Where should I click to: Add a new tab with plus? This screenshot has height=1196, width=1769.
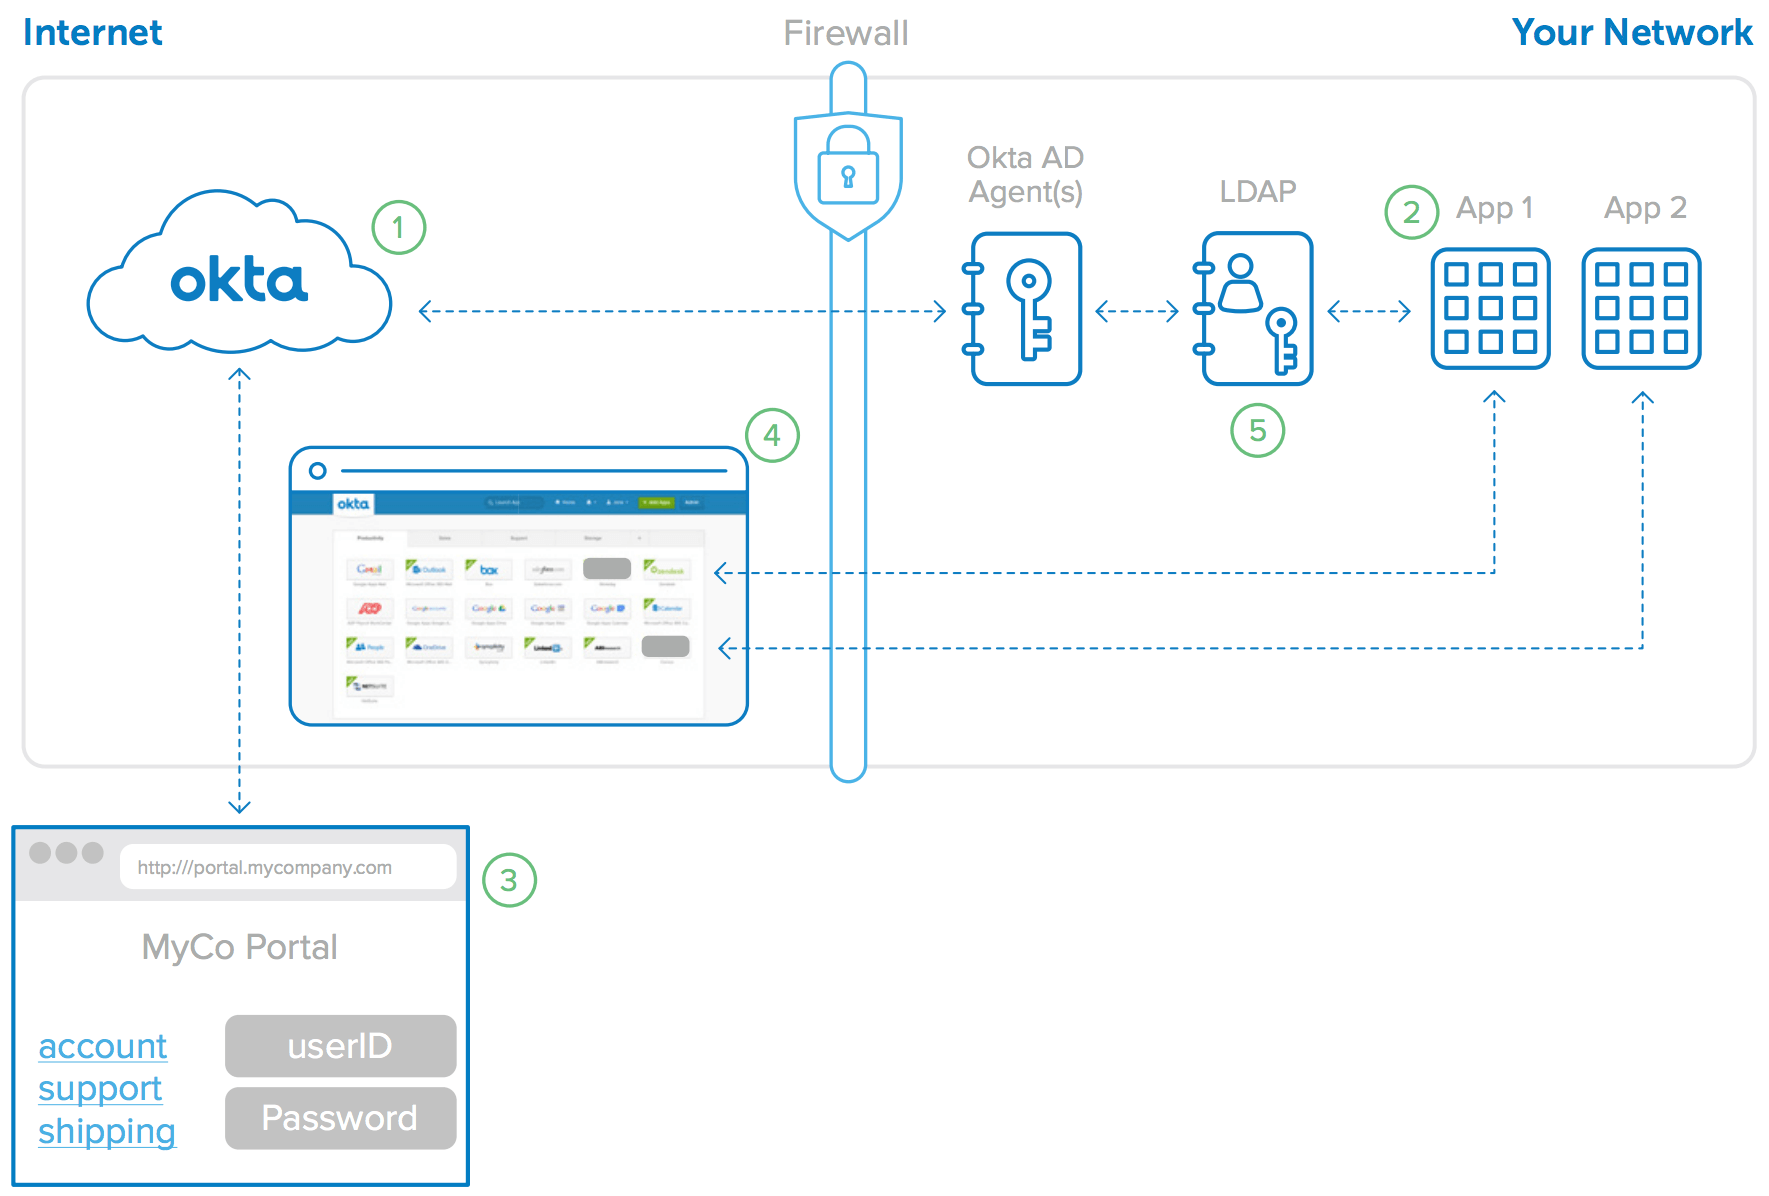639,538
